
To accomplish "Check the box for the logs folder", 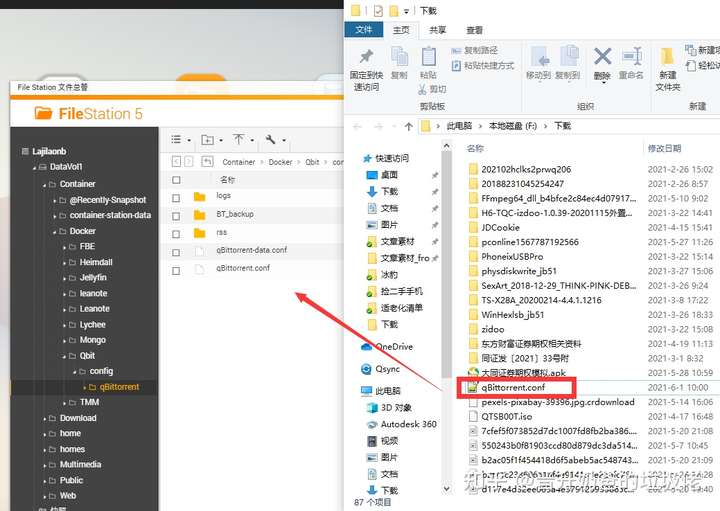I will pos(176,198).
